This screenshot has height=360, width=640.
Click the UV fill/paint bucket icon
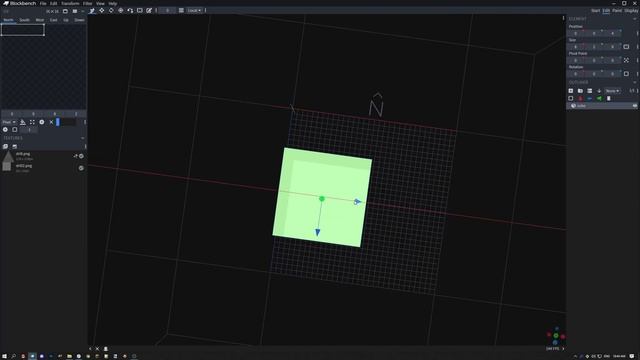coord(23,122)
